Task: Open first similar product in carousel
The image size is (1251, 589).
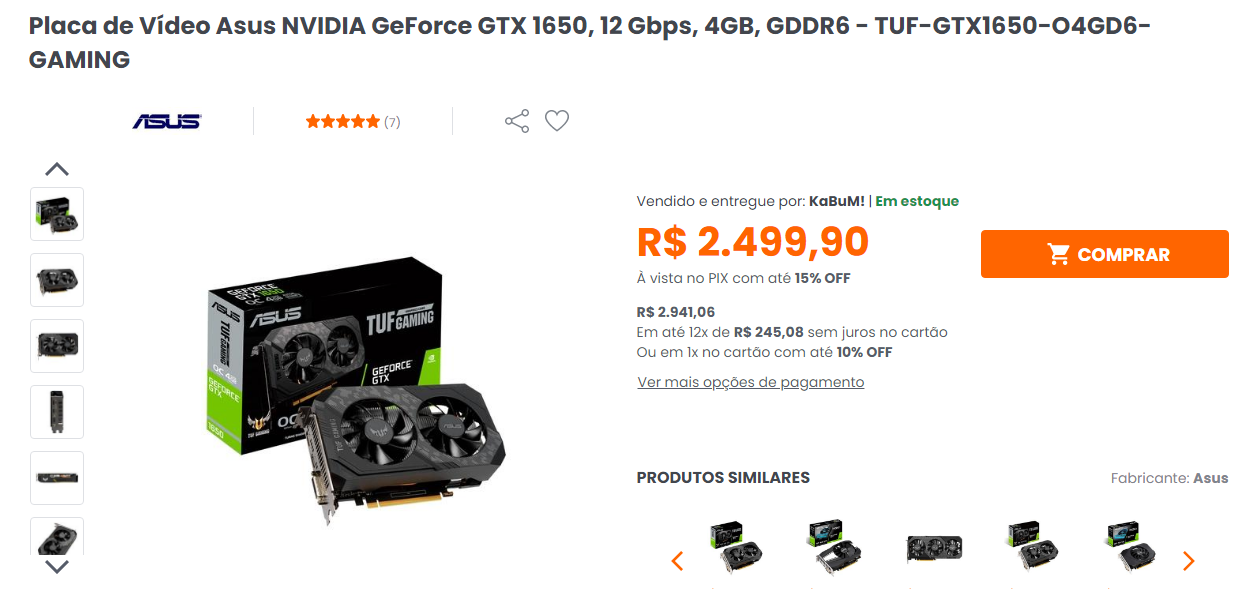Action: pyautogui.click(x=735, y=548)
